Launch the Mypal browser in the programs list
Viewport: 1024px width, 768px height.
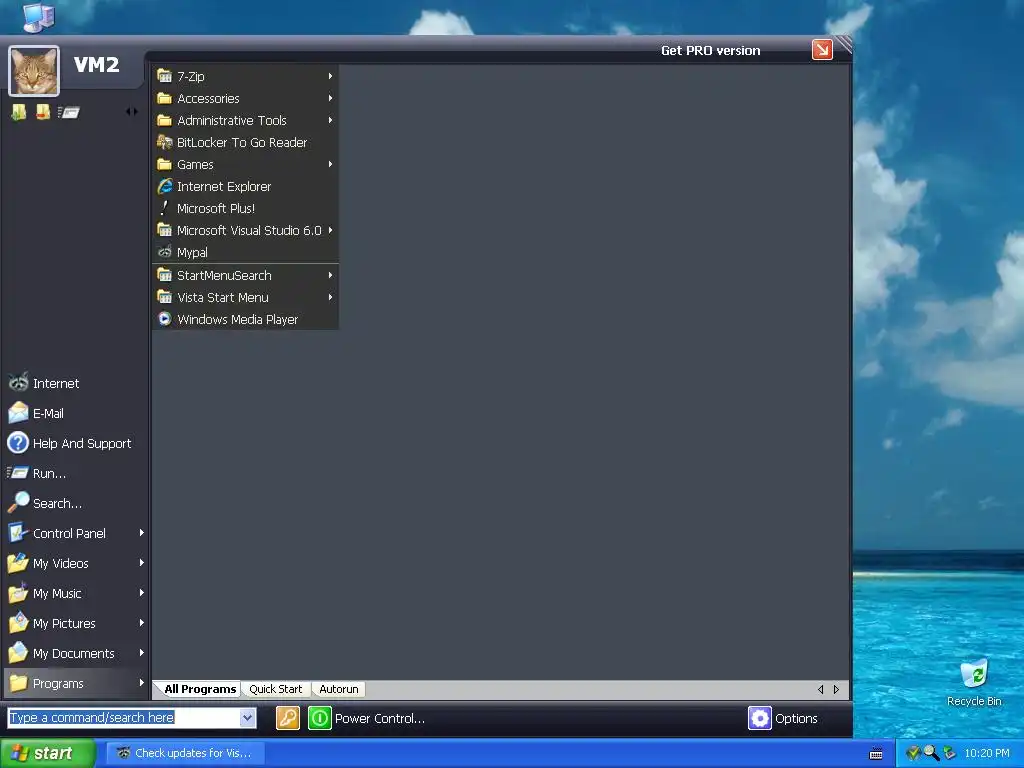(x=245, y=252)
